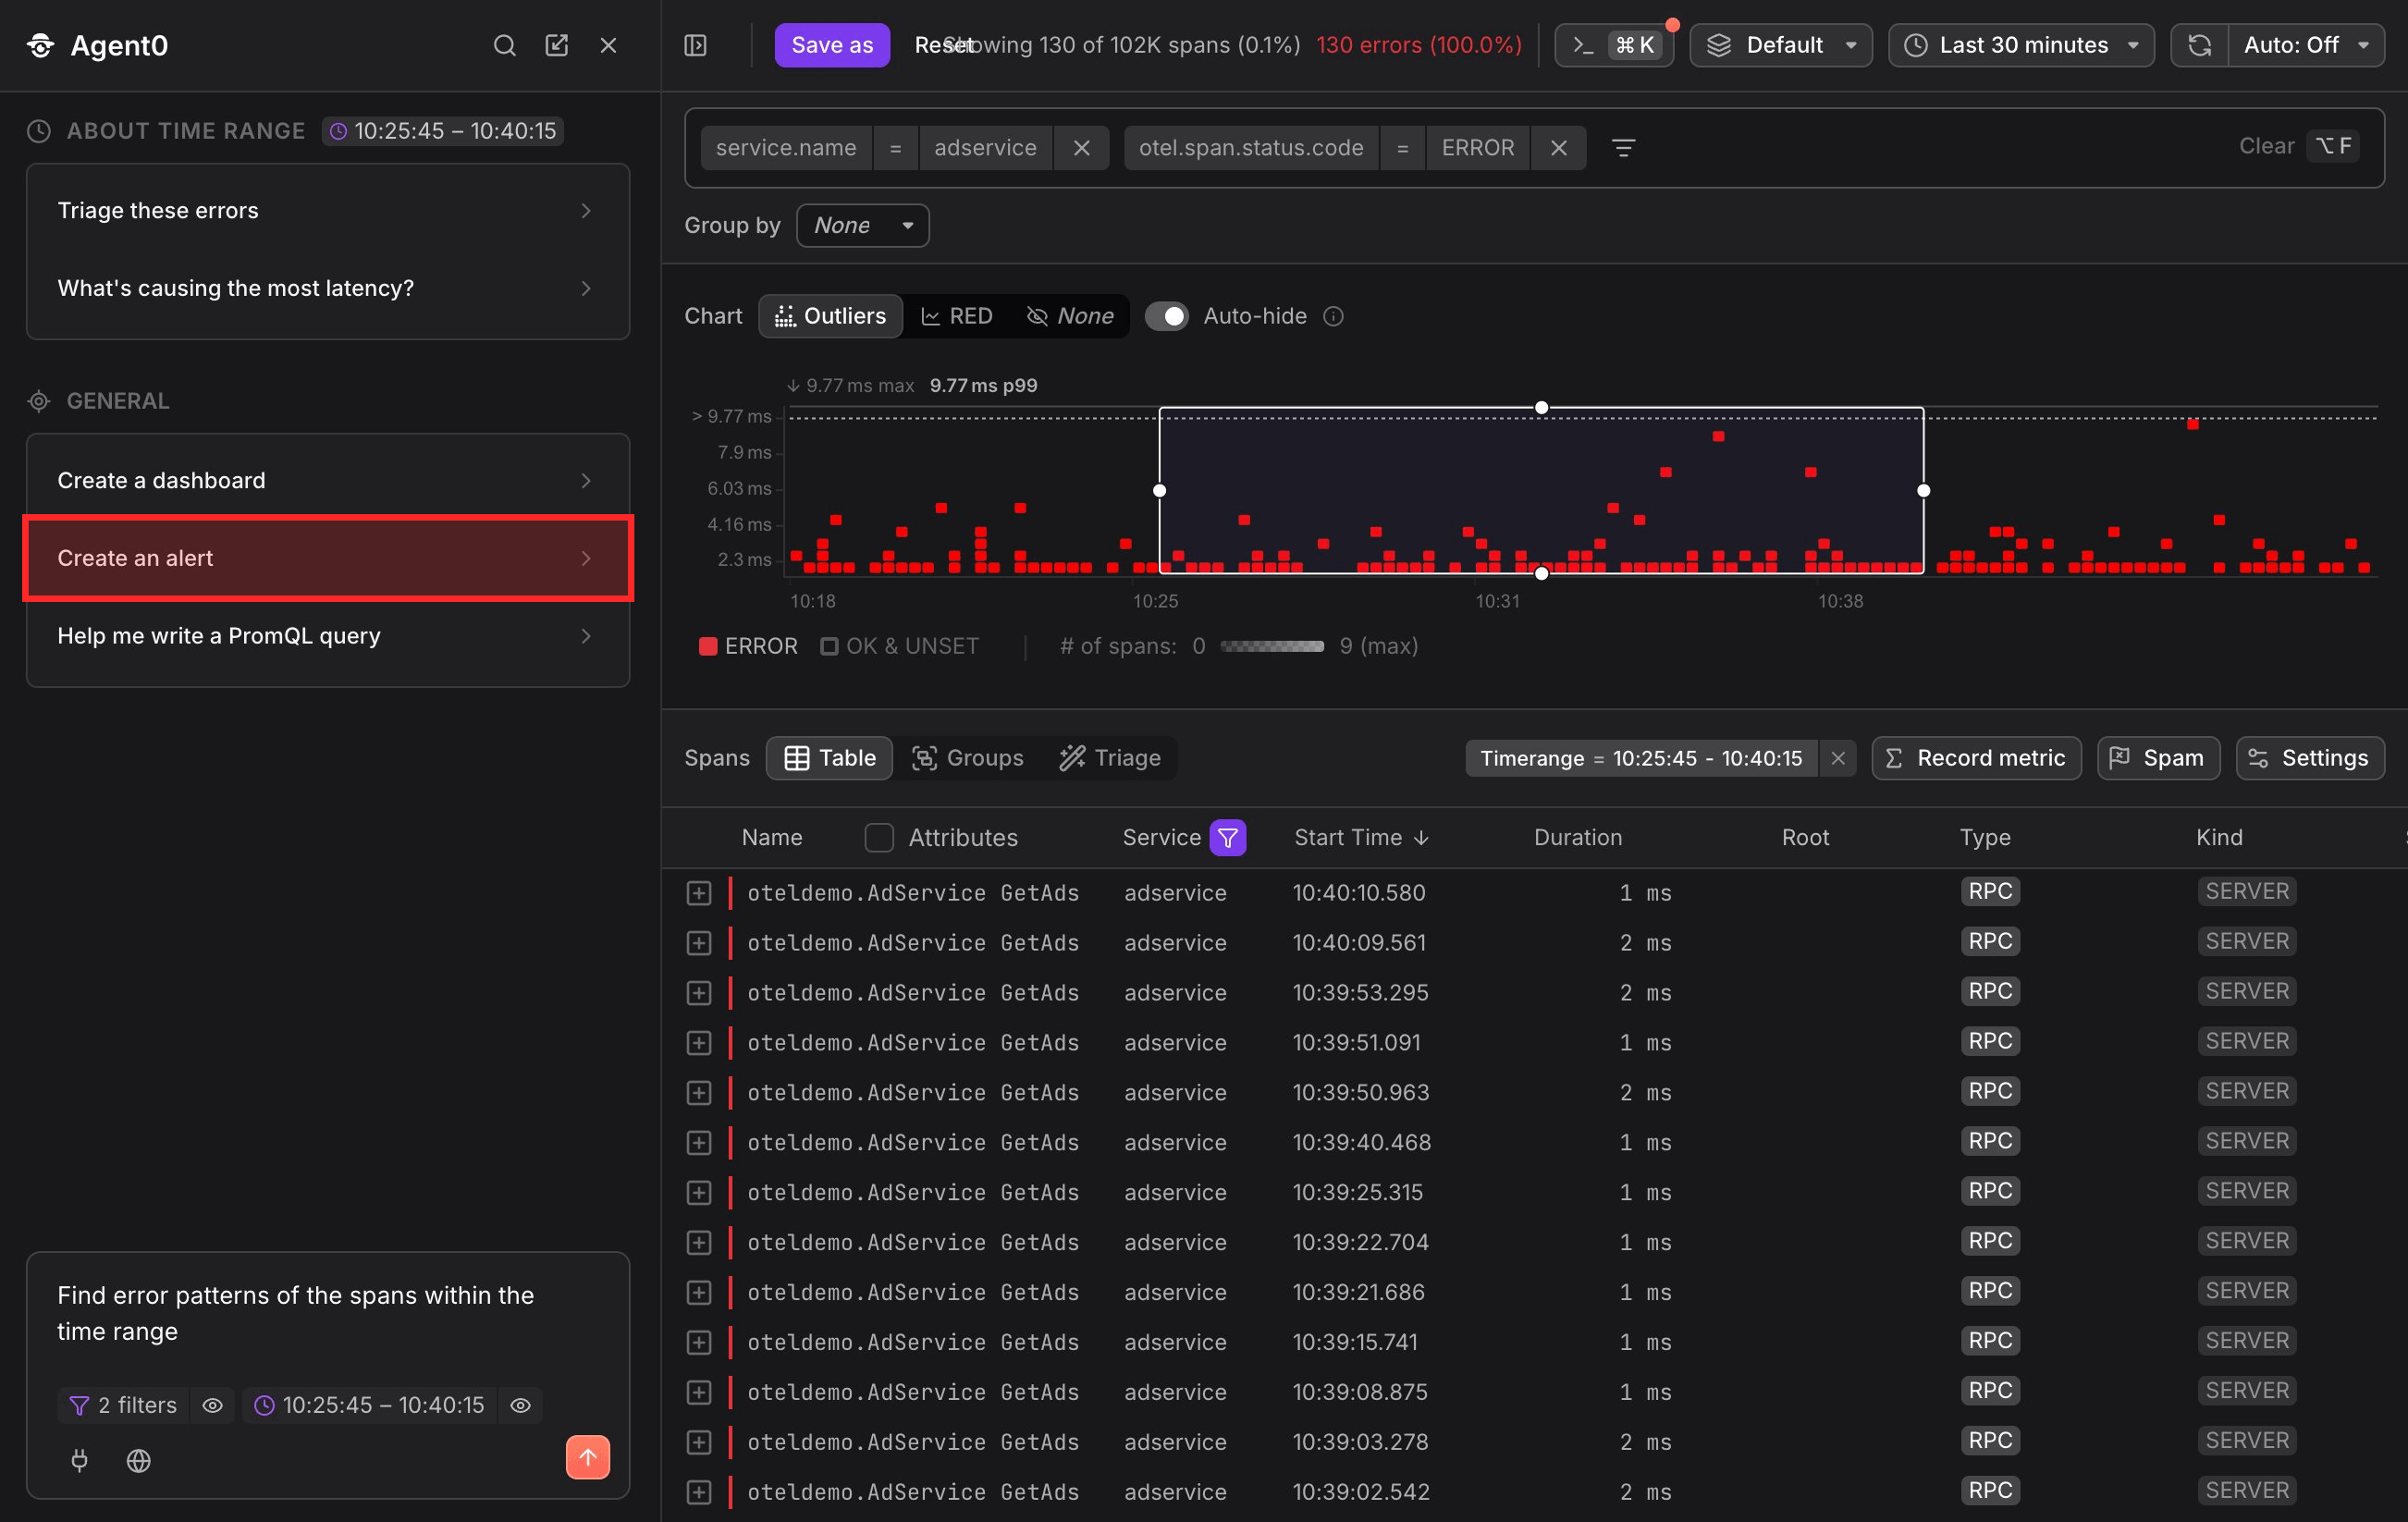Screen dimensions: 2408x1522
Task: Click the search icon in Agent0 header
Action: (504, 45)
